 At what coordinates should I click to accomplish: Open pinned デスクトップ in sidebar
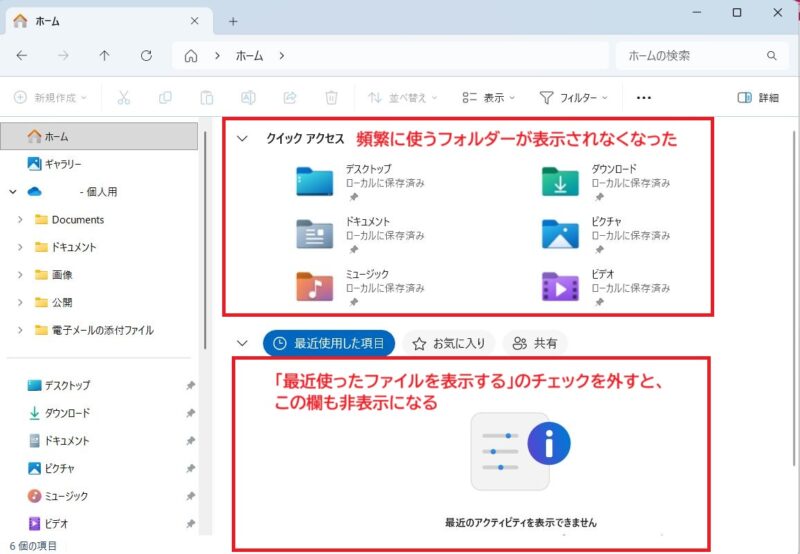59,385
